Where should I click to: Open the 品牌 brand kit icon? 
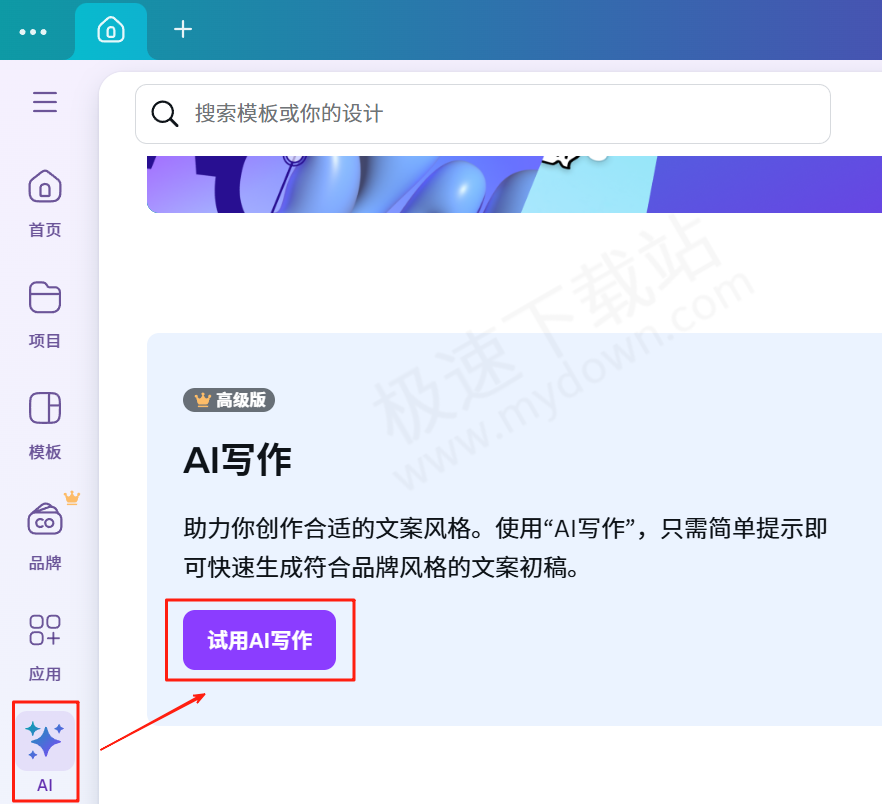coord(44,519)
